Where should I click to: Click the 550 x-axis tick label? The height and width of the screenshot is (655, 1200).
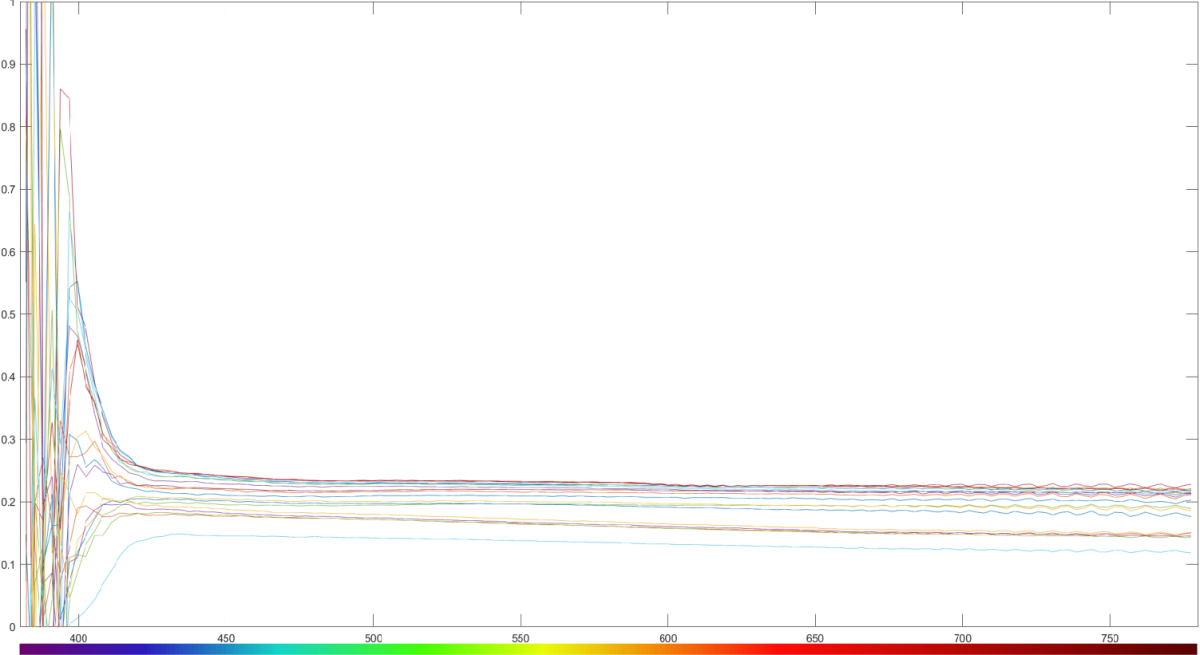point(520,638)
